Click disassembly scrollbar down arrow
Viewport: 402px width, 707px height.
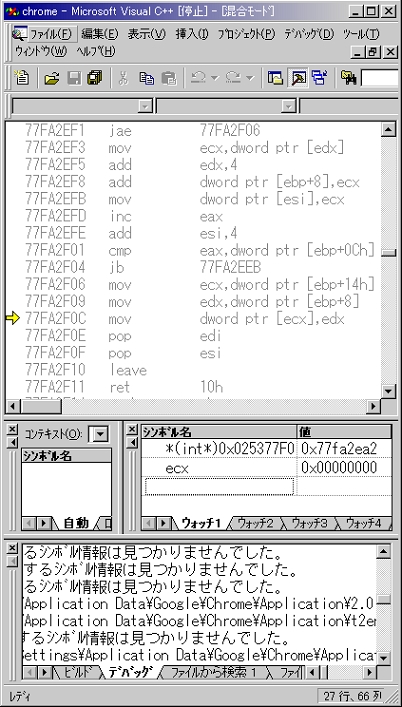pos(388,391)
